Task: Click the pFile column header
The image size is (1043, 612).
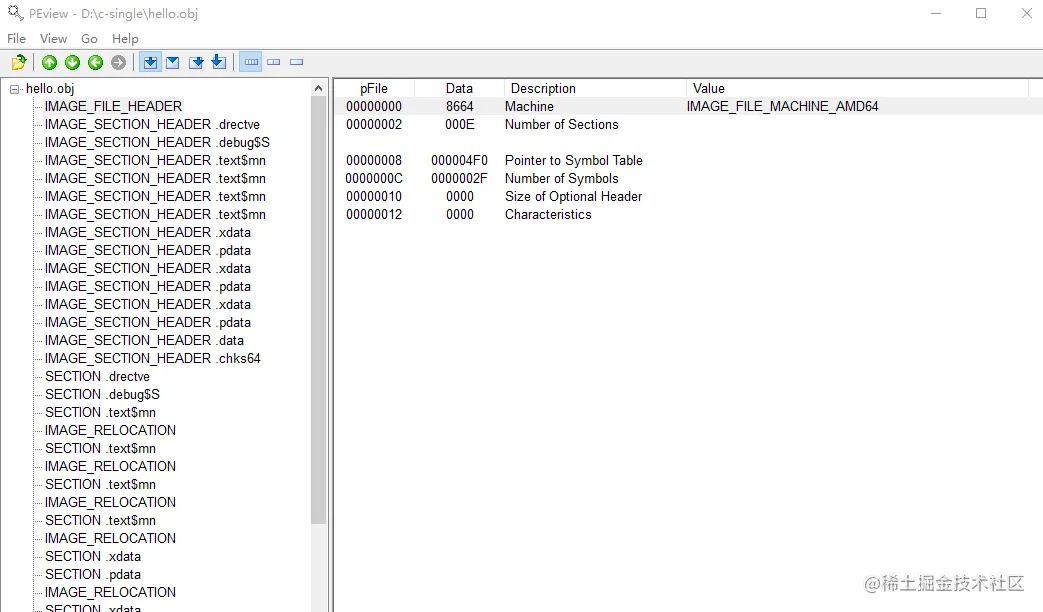Action: (374, 88)
